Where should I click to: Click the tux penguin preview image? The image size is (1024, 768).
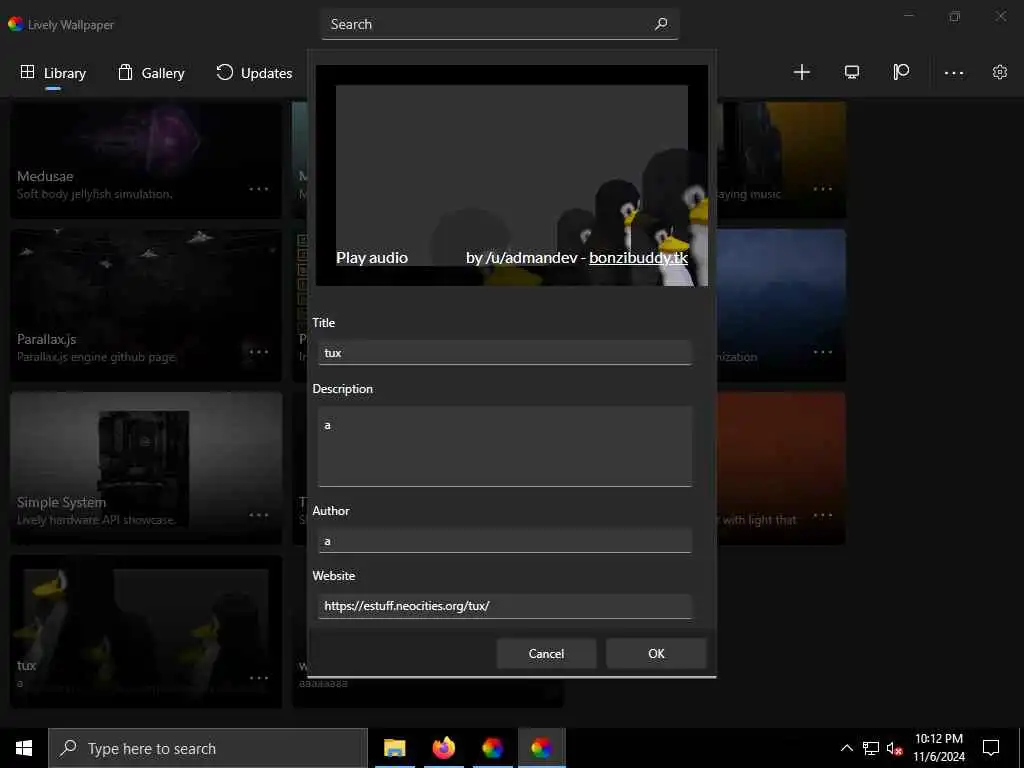pyautogui.click(x=511, y=175)
